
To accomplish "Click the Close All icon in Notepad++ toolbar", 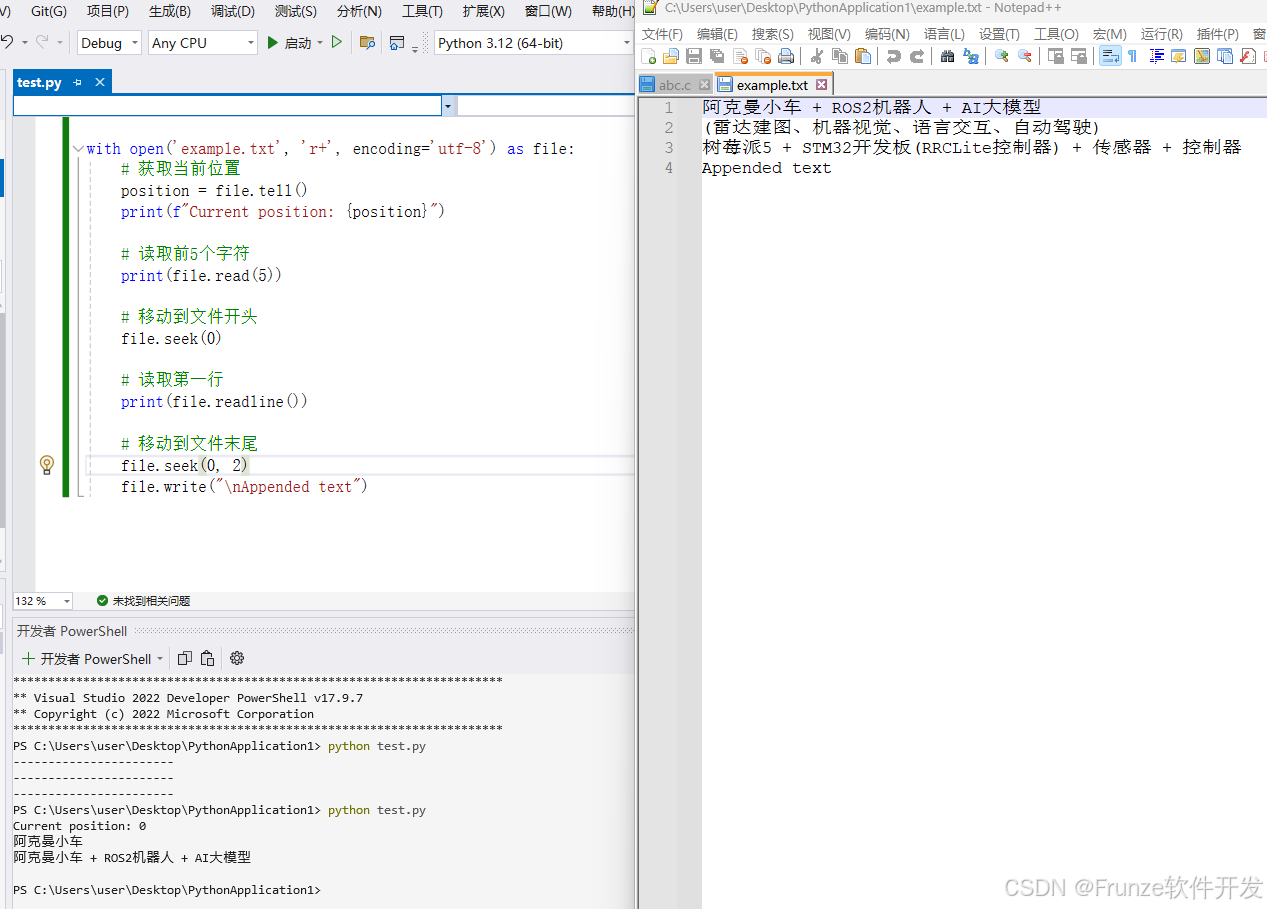I will 763,56.
